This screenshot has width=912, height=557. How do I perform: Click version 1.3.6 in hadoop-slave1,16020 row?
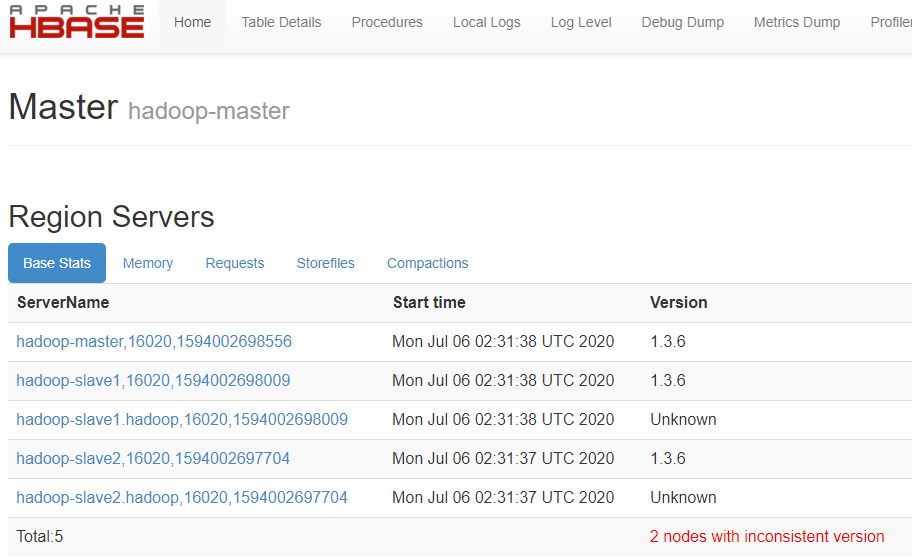tap(668, 380)
